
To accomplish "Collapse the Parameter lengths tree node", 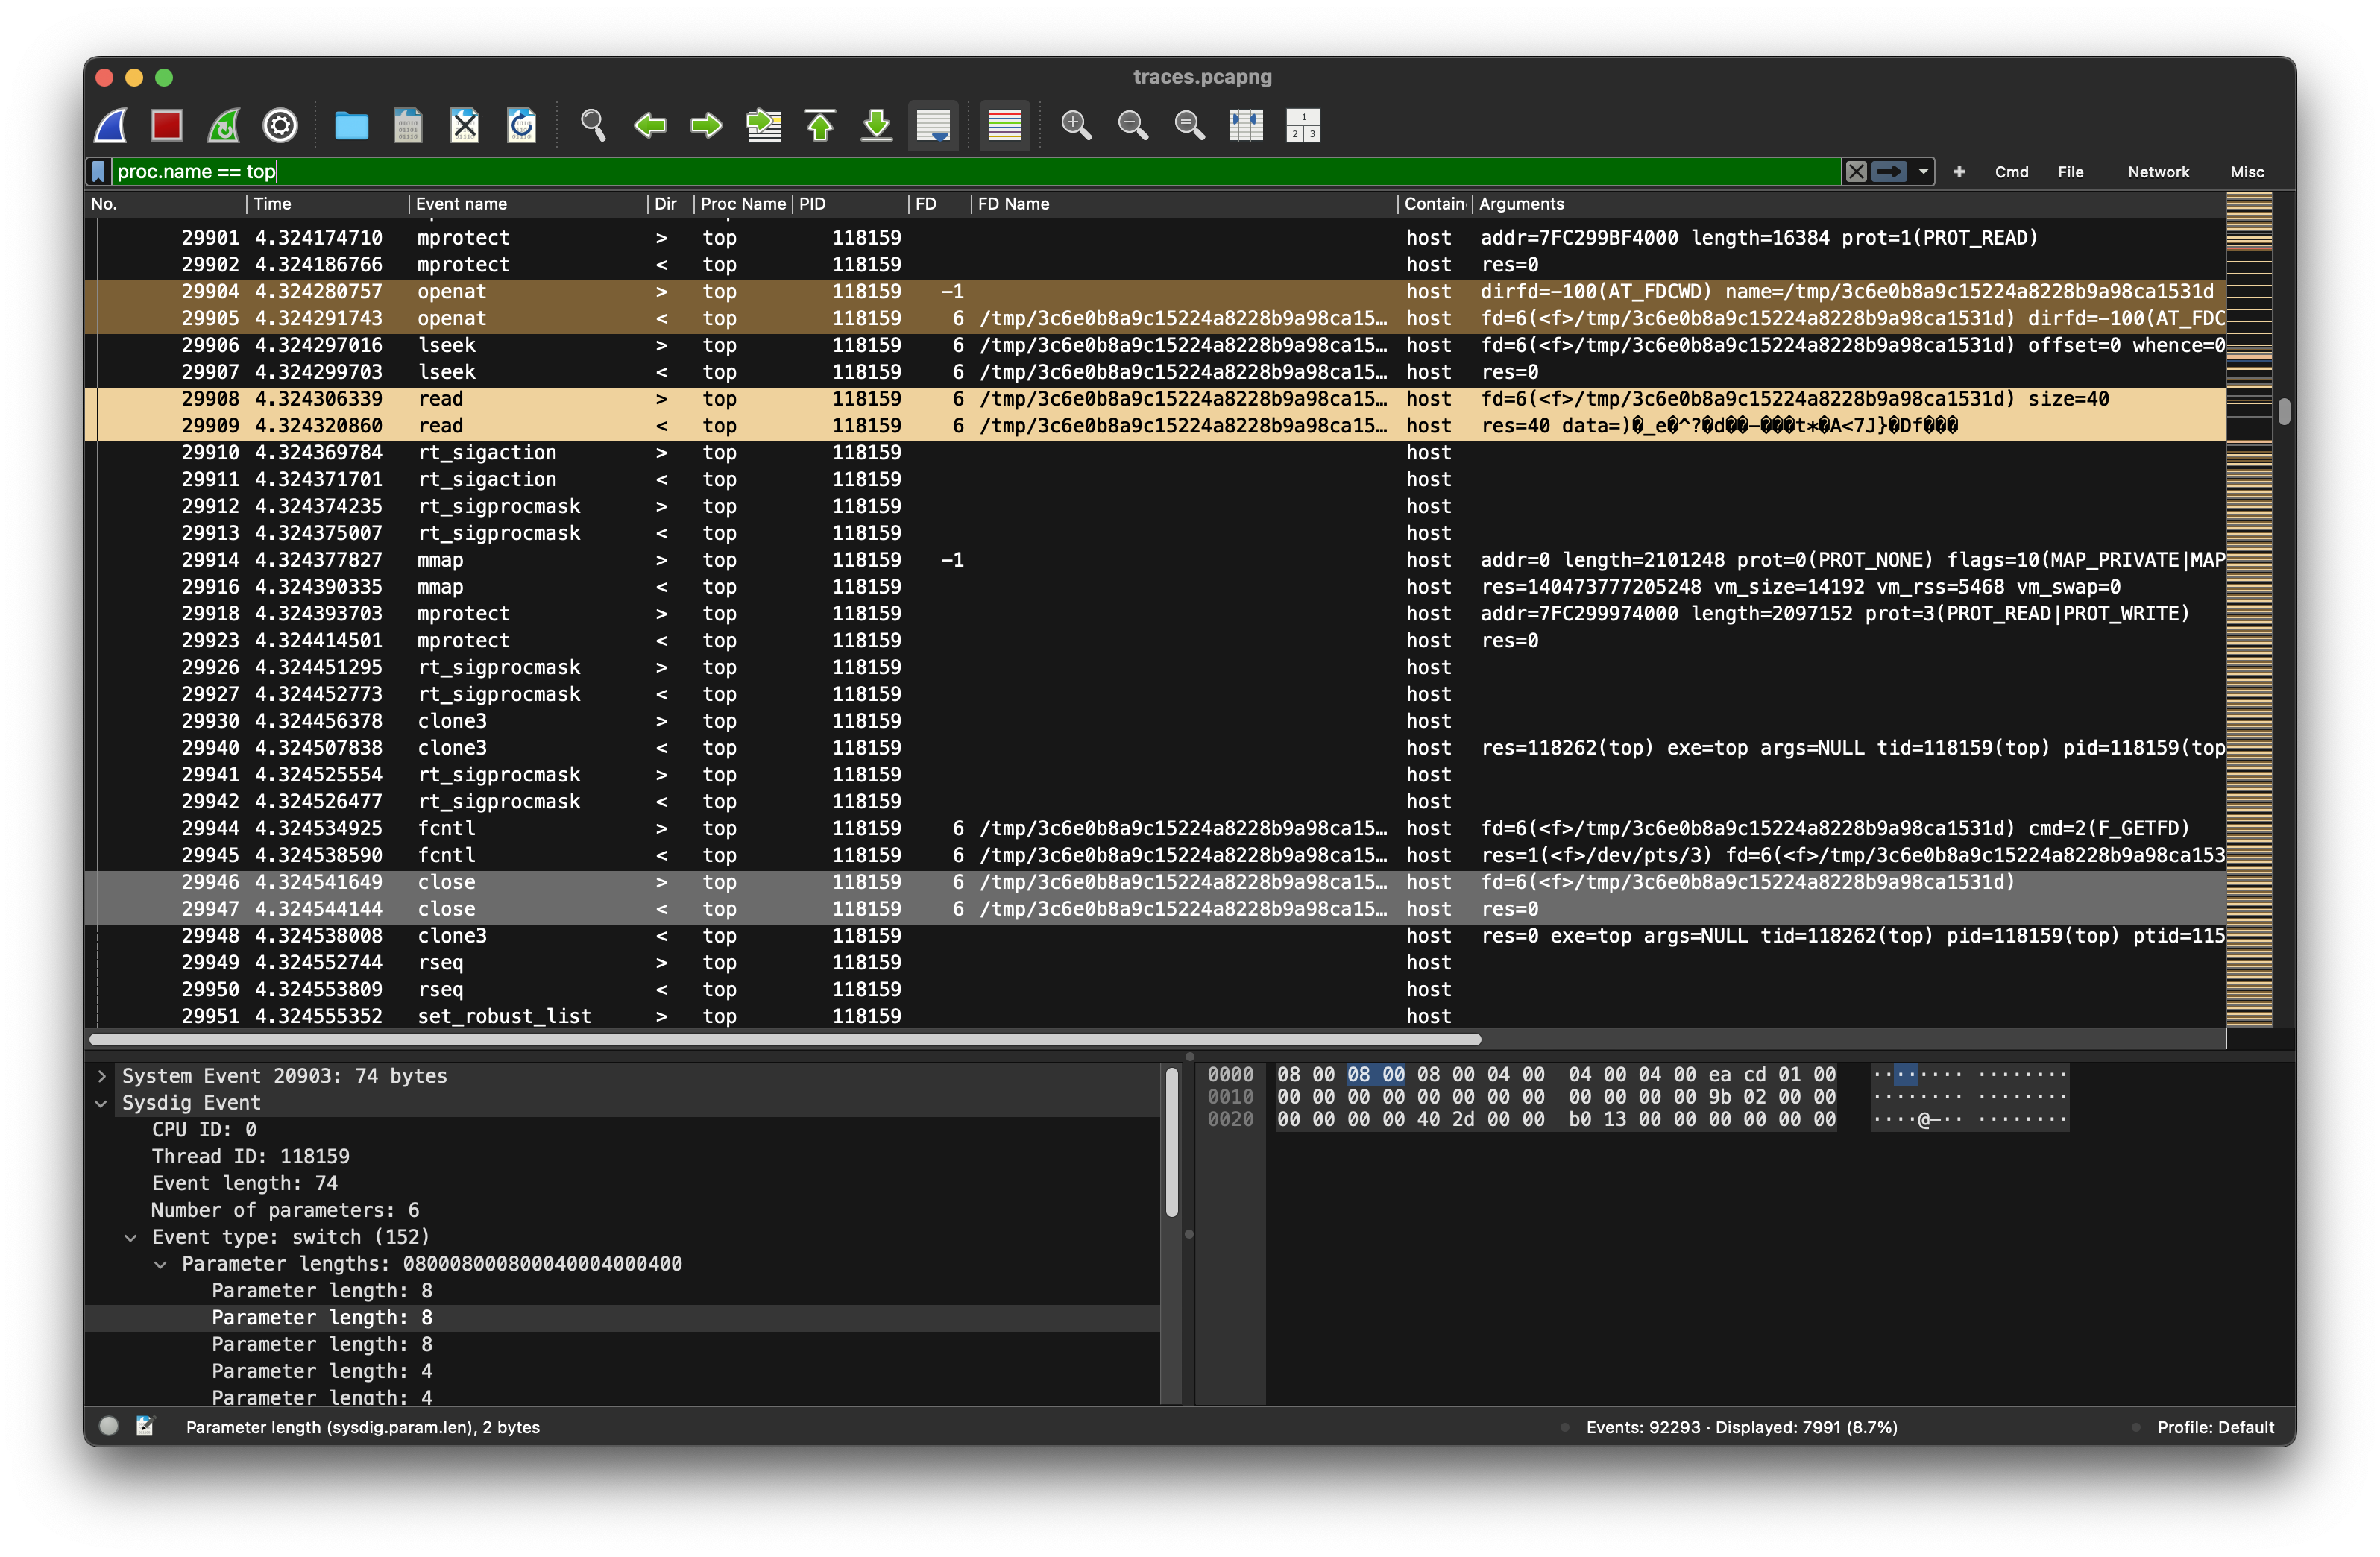I will coord(161,1264).
